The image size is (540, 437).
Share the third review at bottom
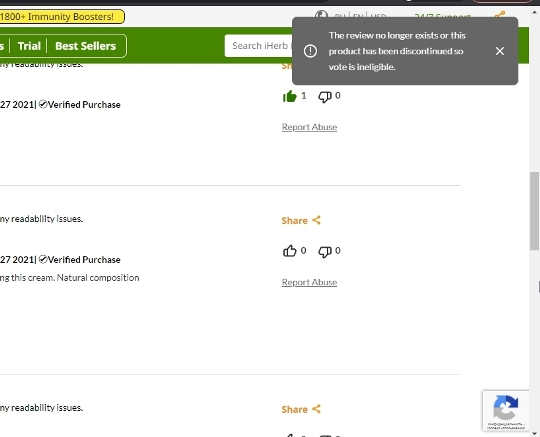pyautogui.click(x=294, y=409)
